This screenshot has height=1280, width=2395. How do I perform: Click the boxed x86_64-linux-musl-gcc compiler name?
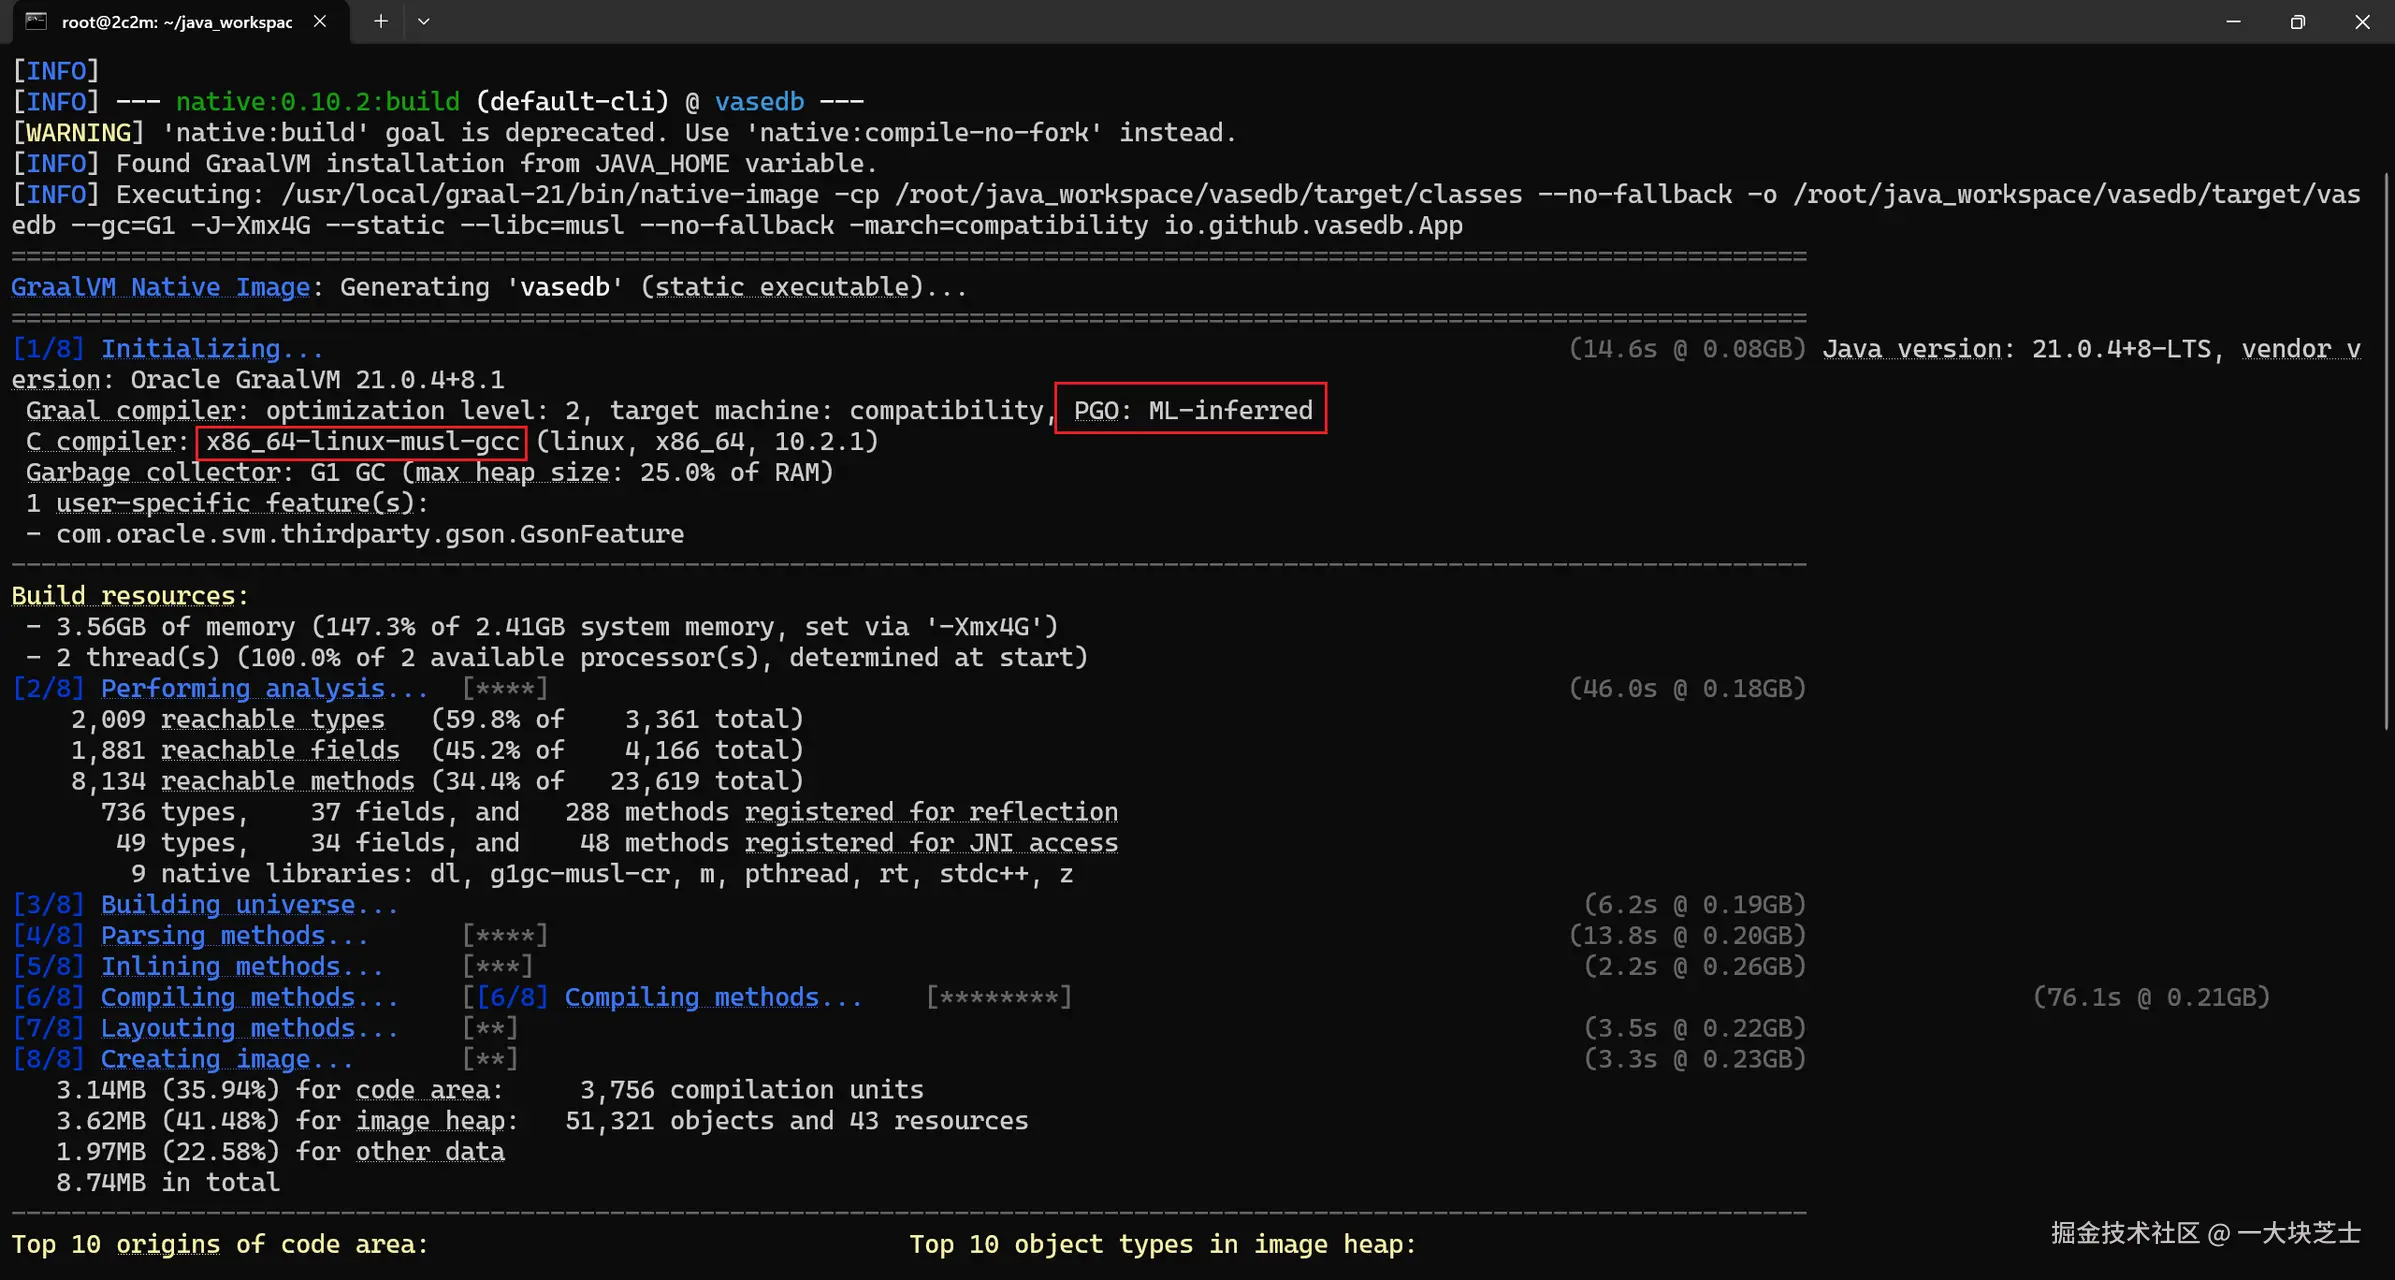coord(362,441)
